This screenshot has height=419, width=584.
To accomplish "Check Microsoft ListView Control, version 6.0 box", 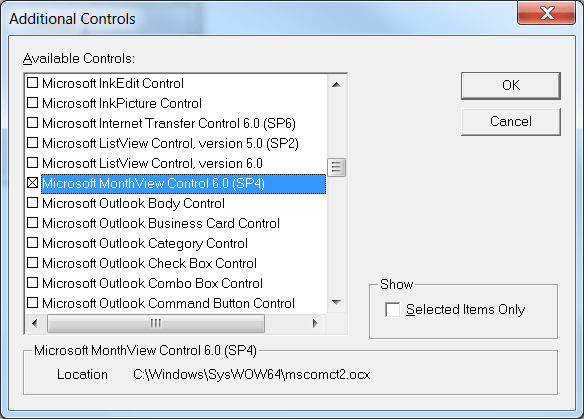I will (x=33, y=163).
